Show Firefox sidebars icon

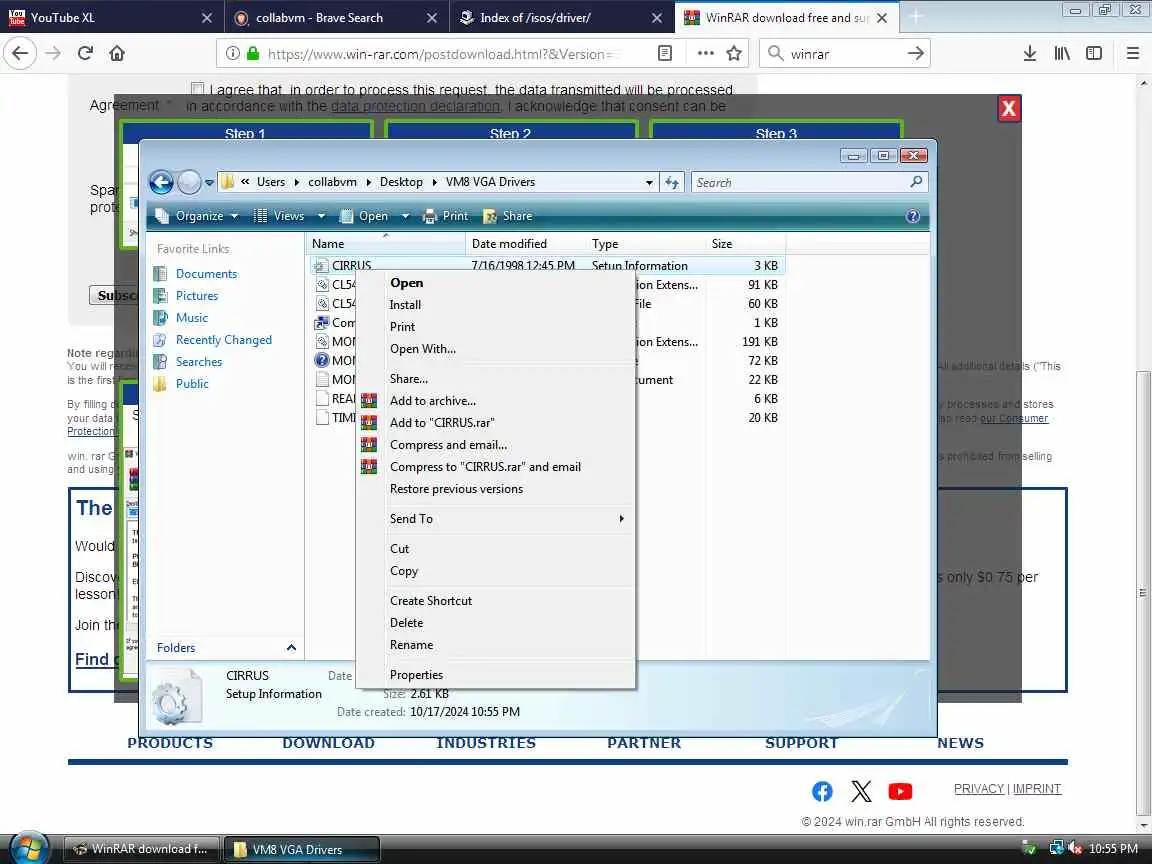[x=1093, y=53]
